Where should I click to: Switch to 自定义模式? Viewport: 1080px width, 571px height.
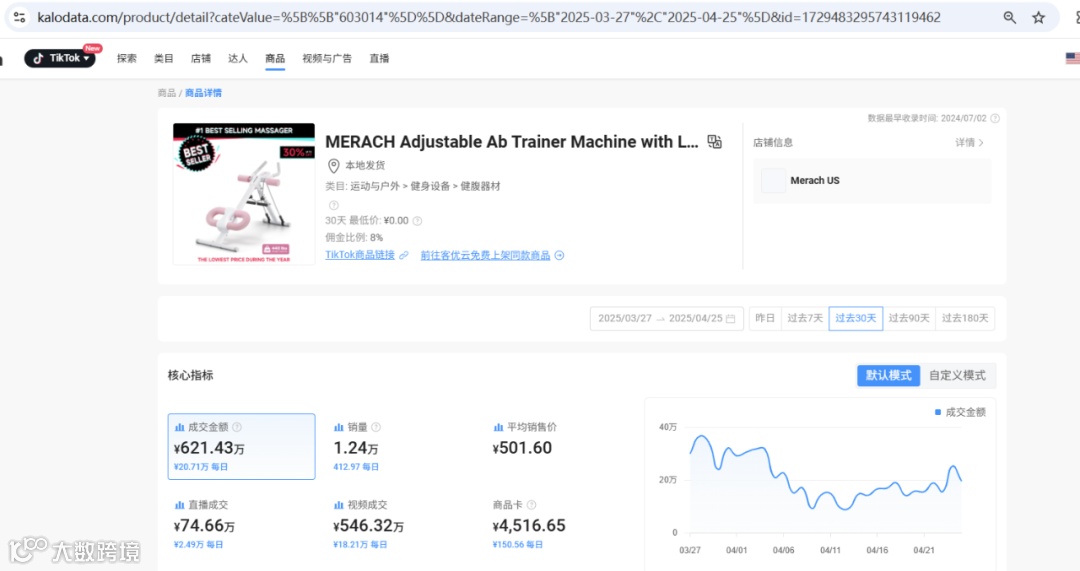coord(957,375)
